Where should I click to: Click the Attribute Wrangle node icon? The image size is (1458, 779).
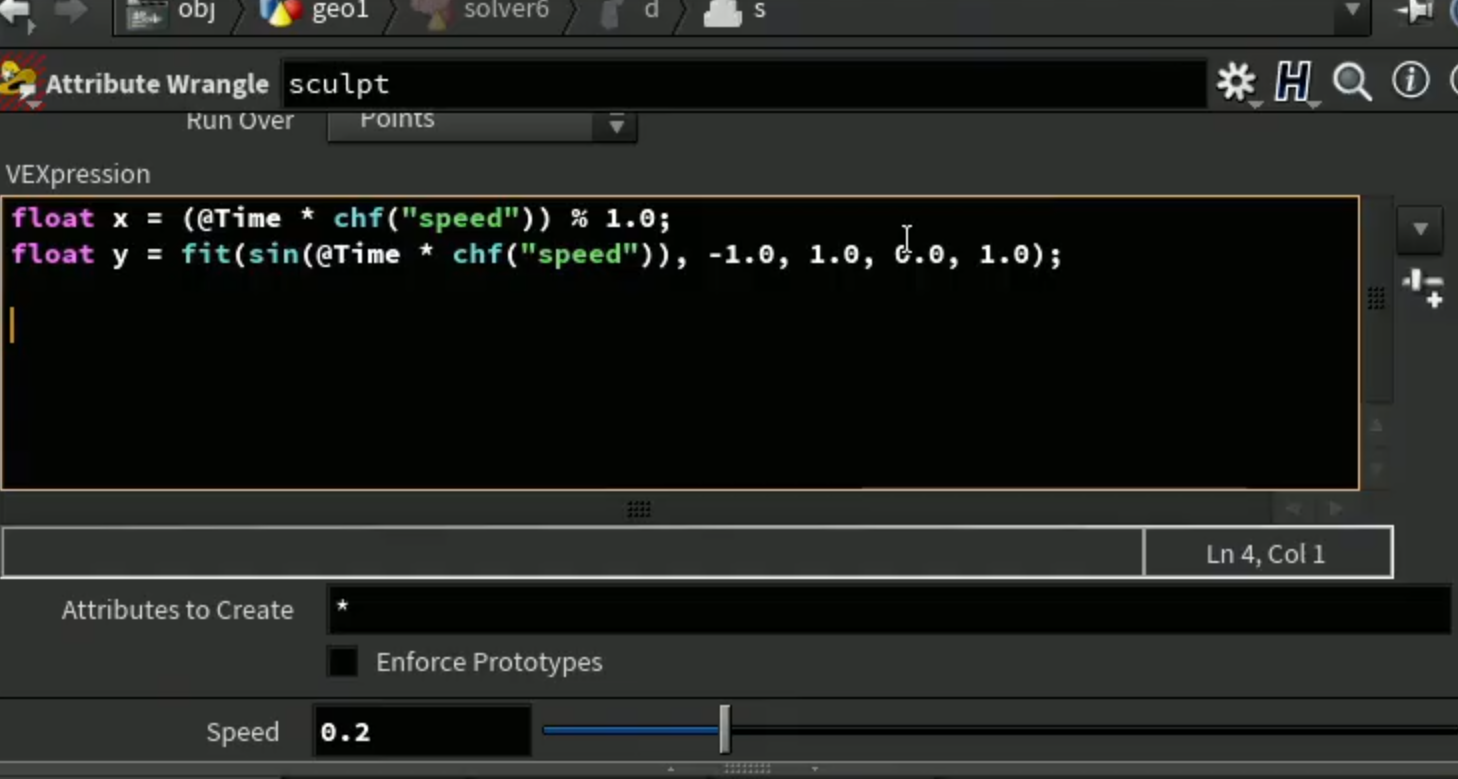[x=18, y=84]
